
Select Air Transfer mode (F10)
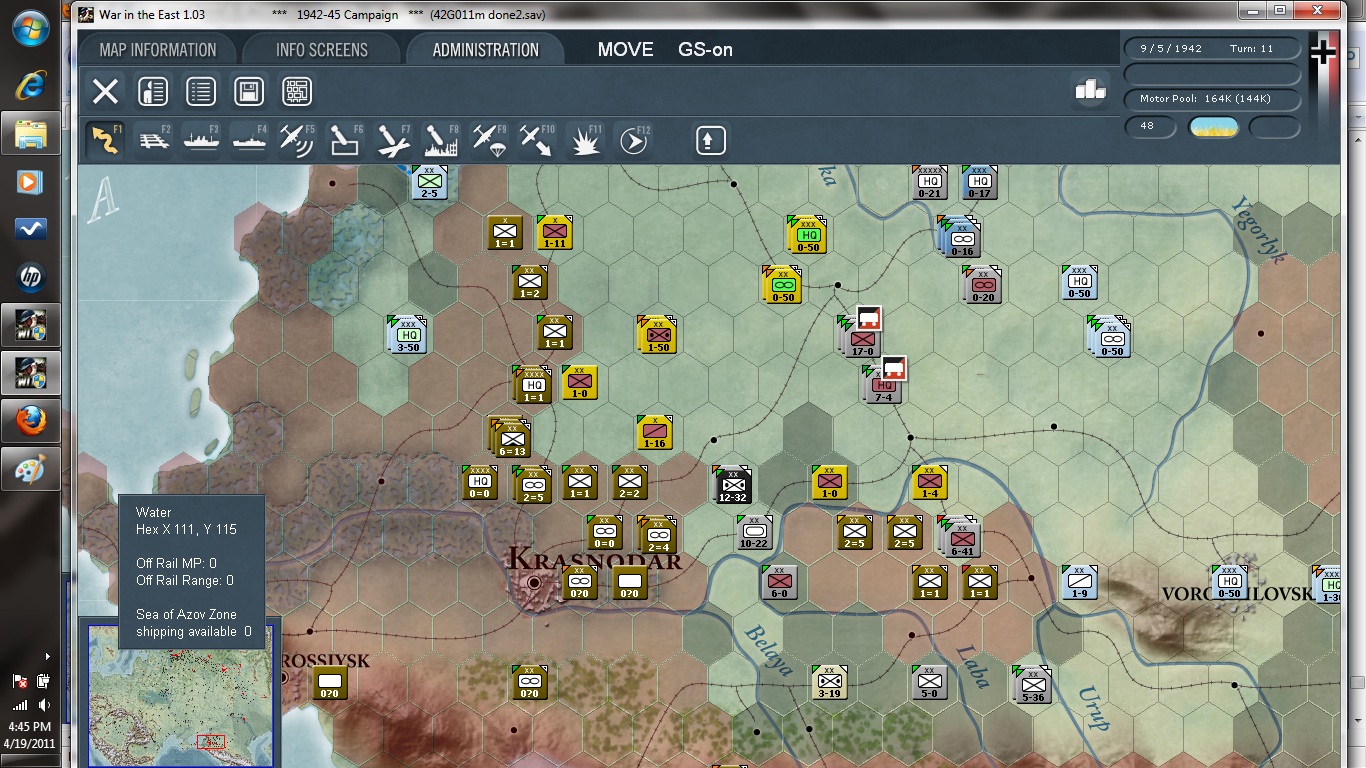click(x=537, y=140)
